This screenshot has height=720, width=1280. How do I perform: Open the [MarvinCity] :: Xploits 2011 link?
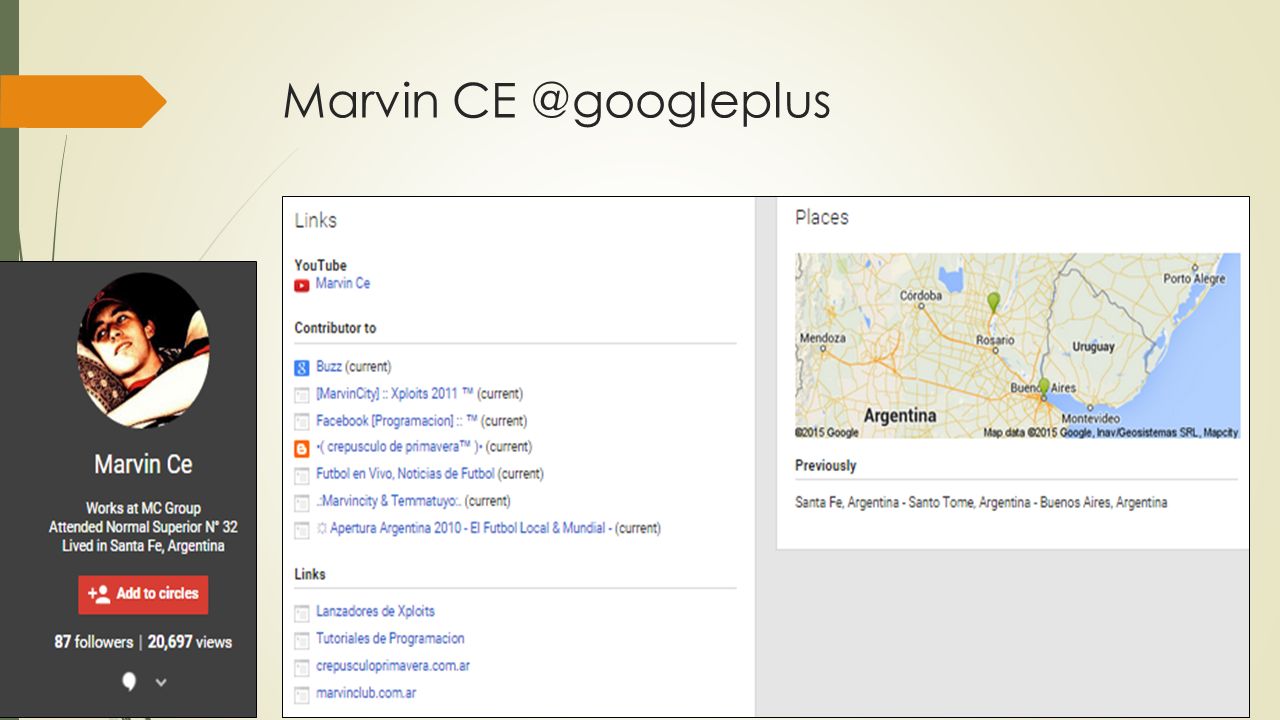395,394
